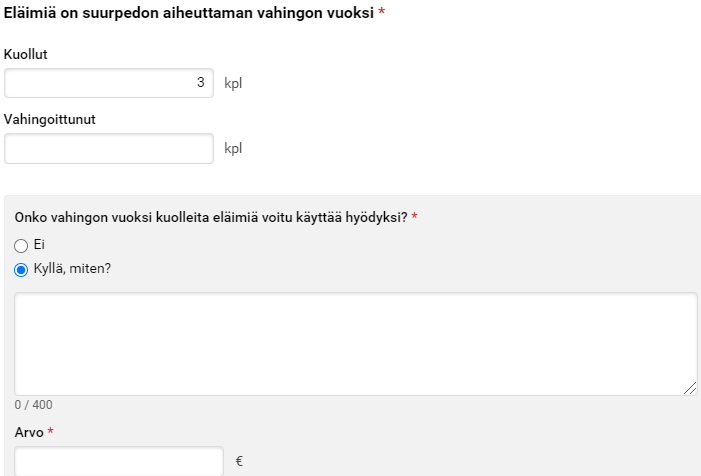Click the "Vahingoittunut" field label
This screenshot has width=701, height=476.
coord(50,119)
